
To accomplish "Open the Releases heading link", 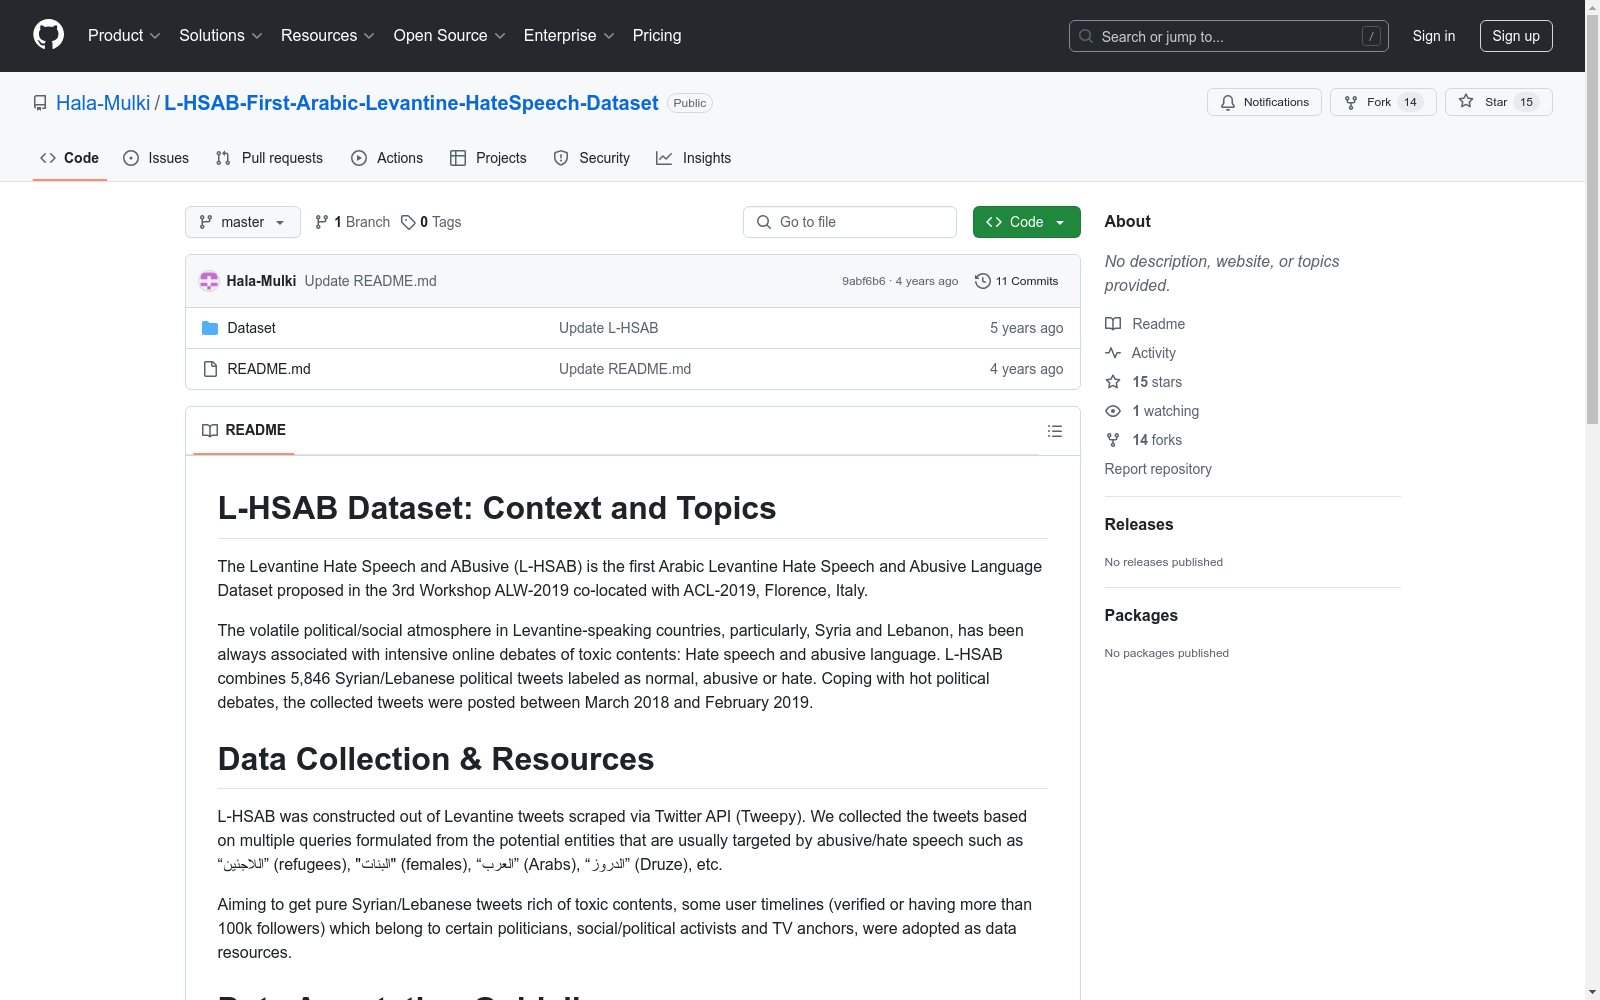I will pos(1139,525).
